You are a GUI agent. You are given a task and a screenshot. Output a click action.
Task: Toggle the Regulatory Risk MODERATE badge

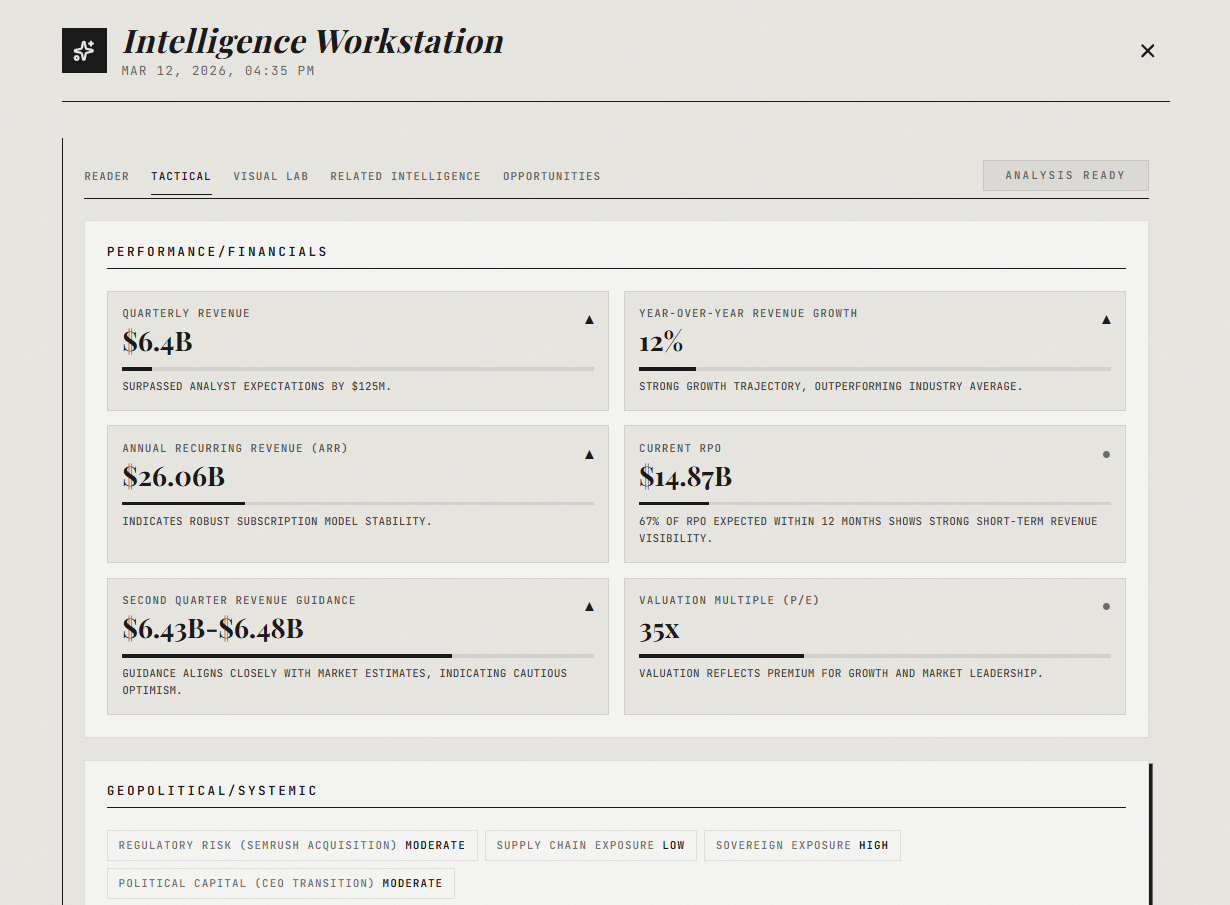(x=292, y=845)
